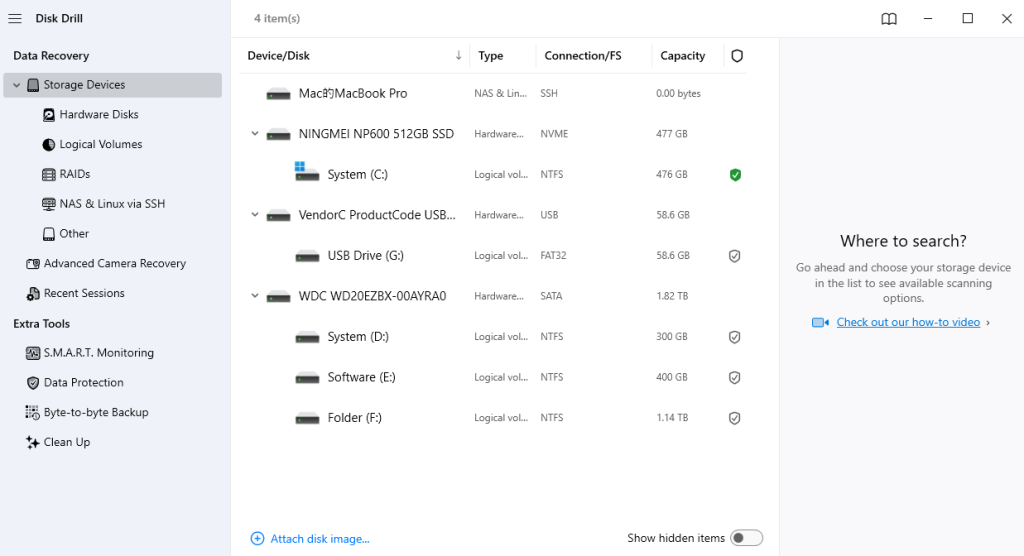Open Data Protection tool

(x=84, y=382)
